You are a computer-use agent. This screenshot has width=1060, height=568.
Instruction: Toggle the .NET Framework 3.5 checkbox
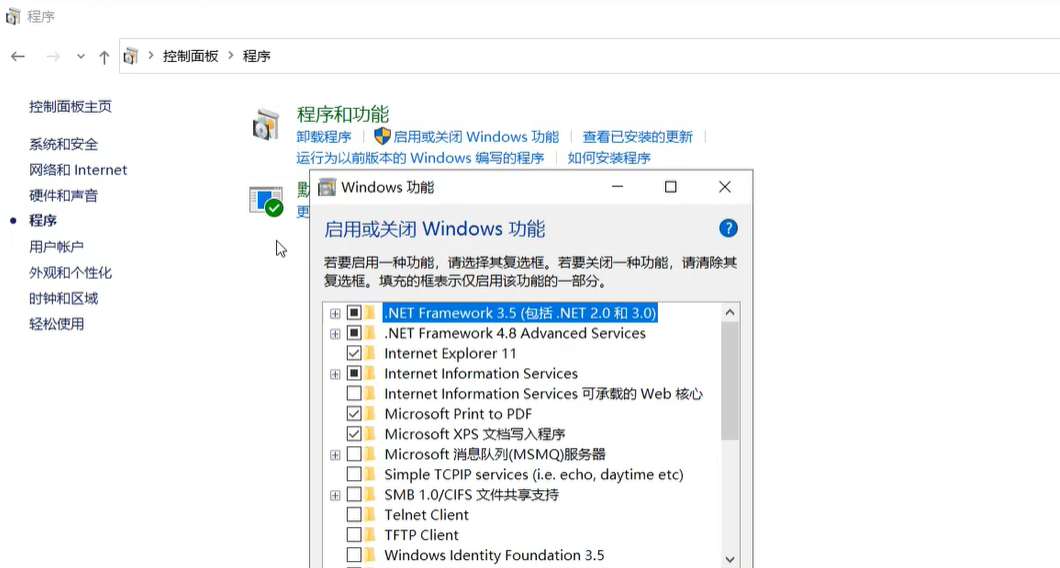[354, 312]
